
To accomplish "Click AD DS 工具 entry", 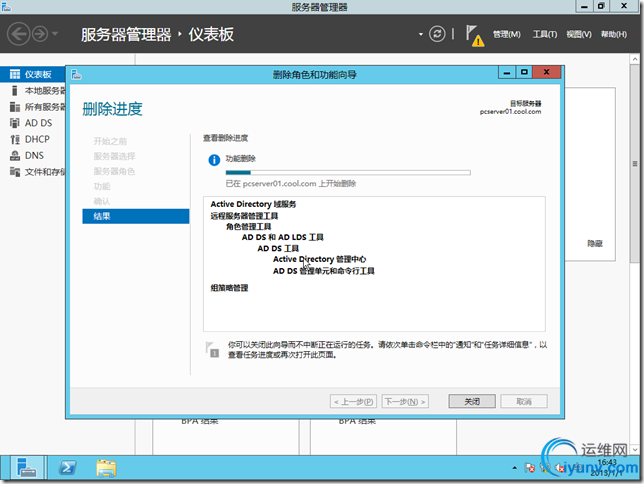I will coord(278,248).
